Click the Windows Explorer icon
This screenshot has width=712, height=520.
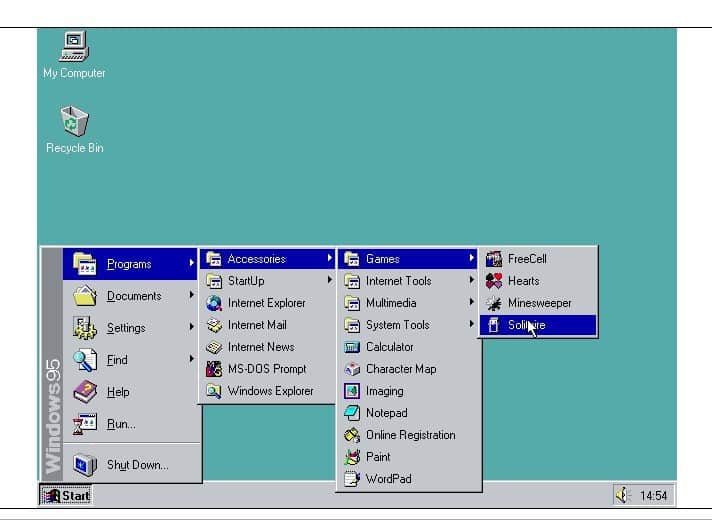pyautogui.click(x=214, y=391)
